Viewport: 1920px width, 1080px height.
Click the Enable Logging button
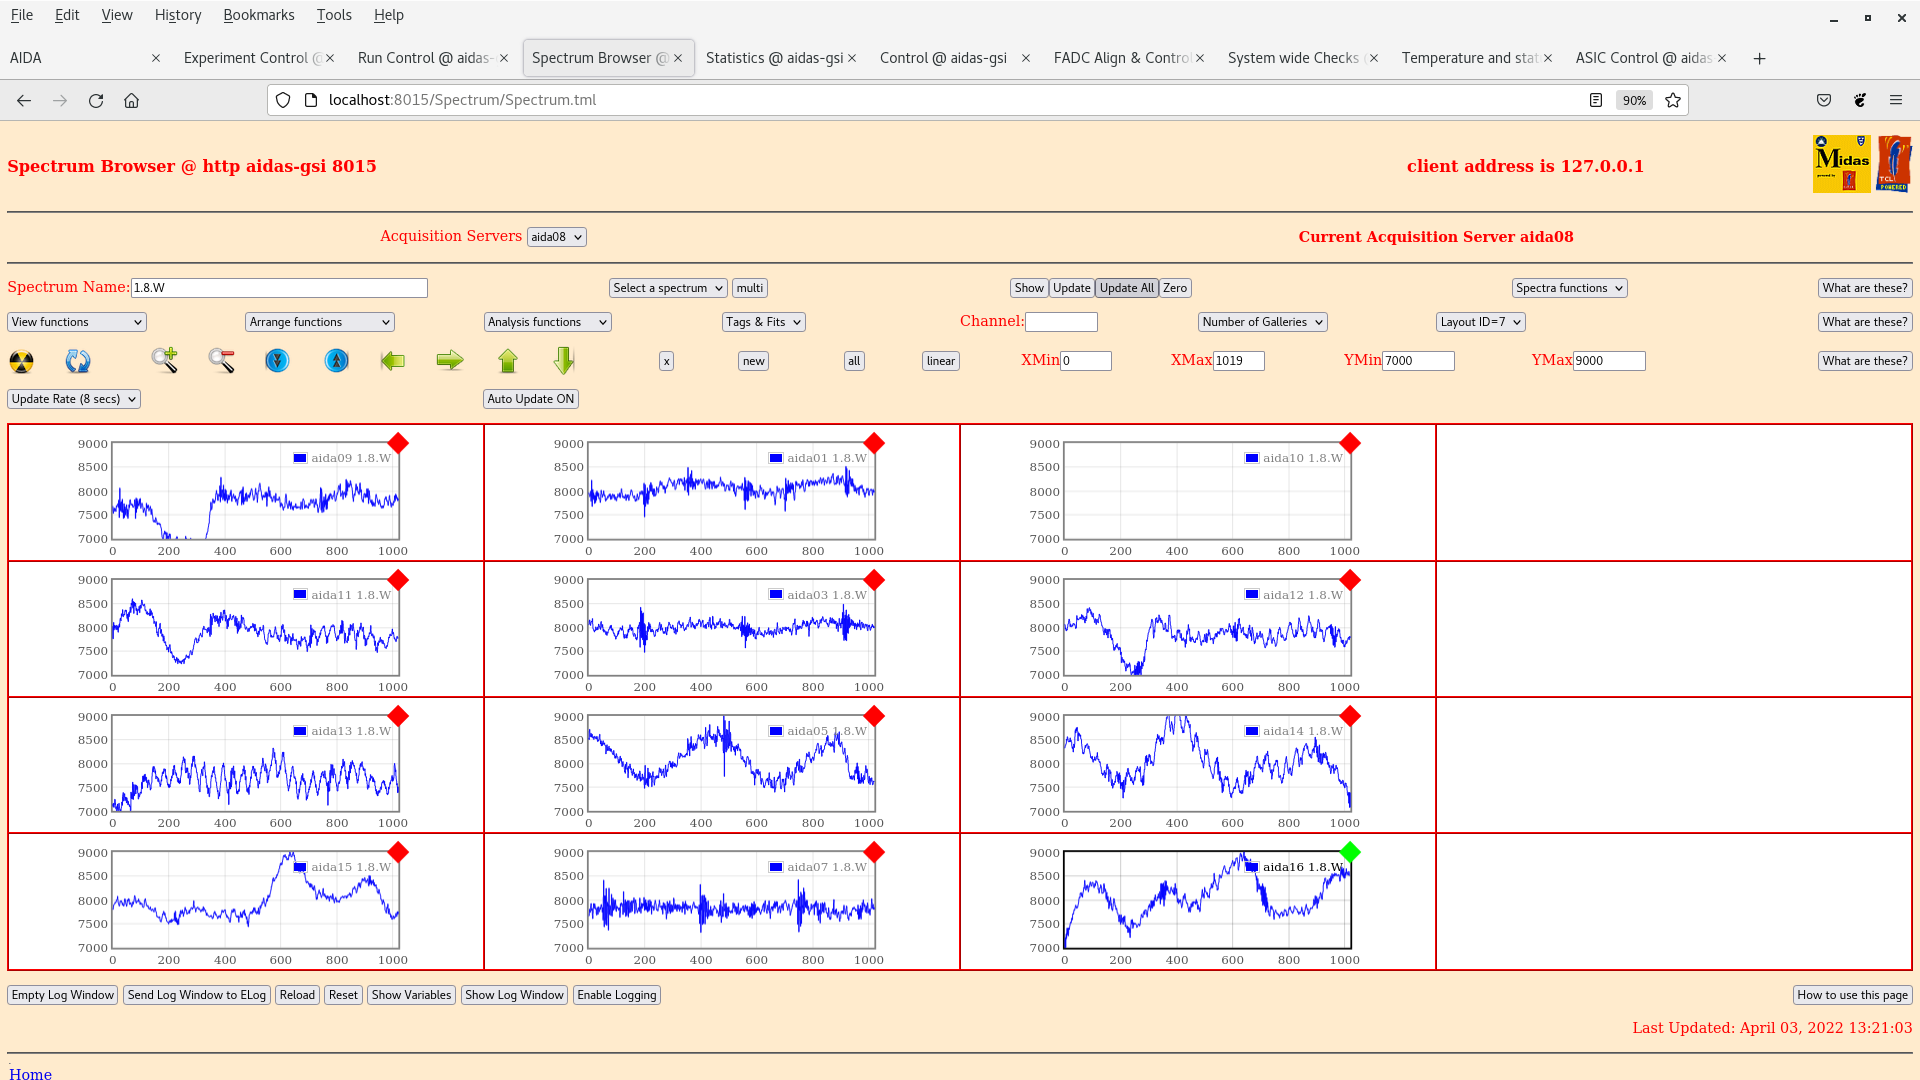coord(617,995)
